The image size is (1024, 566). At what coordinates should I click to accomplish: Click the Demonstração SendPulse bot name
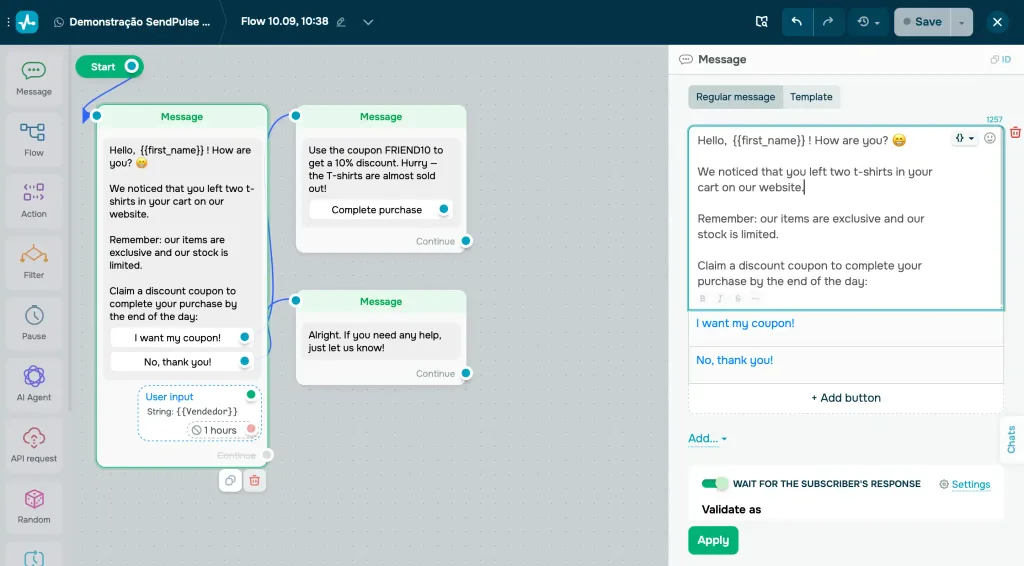(x=140, y=22)
